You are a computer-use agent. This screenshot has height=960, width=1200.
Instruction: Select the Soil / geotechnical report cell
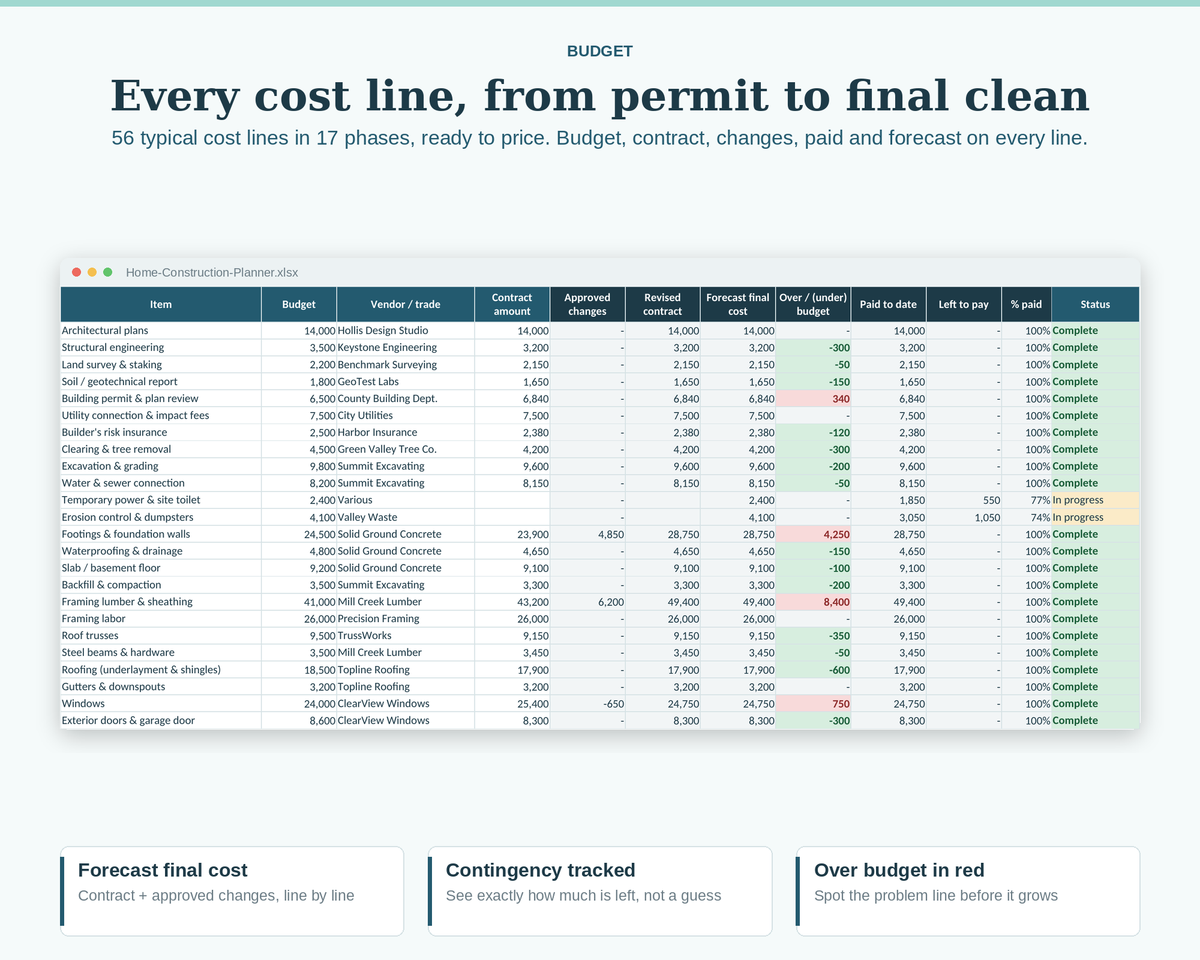(x=161, y=382)
